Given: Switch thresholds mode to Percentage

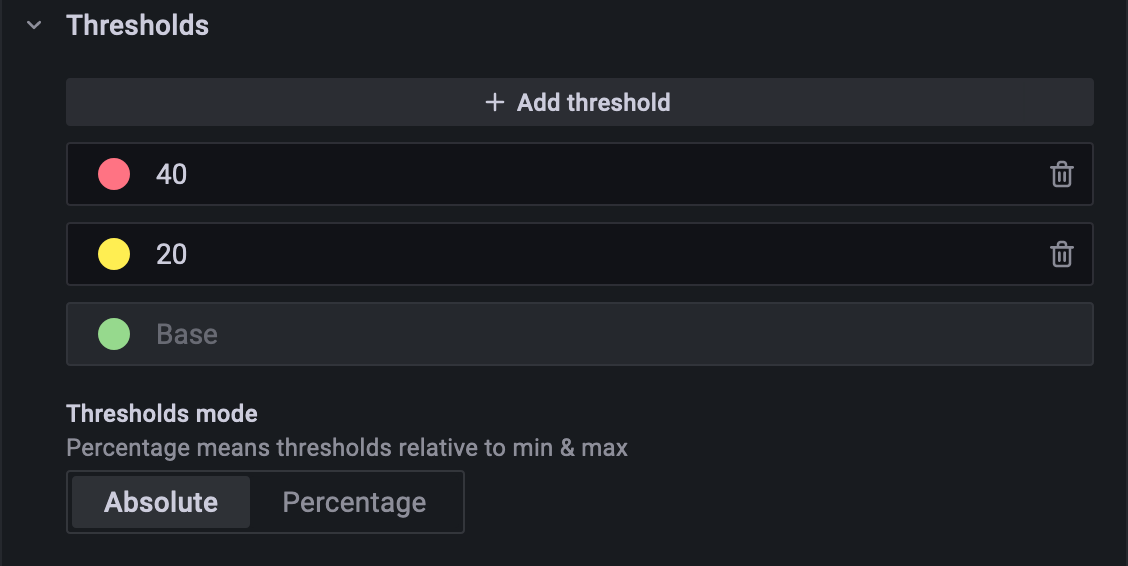Looking at the screenshot, I should [354, 502].
